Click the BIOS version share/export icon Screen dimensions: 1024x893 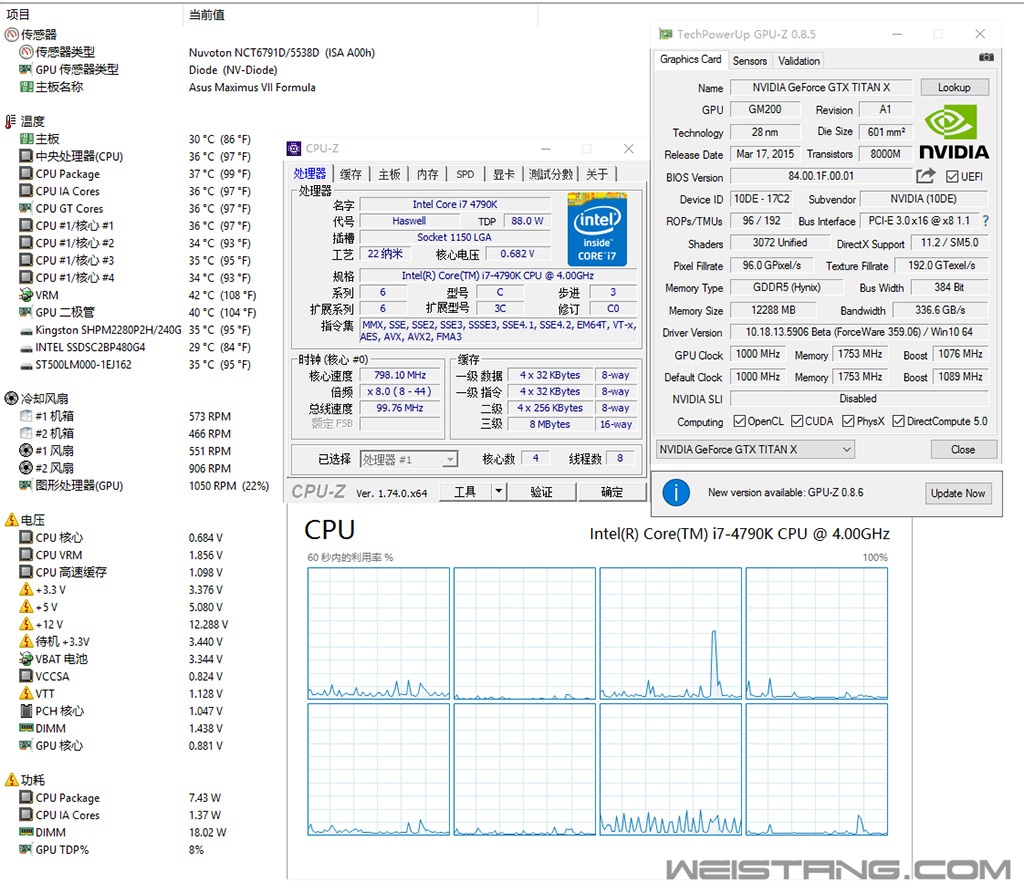tap(925, 176)
